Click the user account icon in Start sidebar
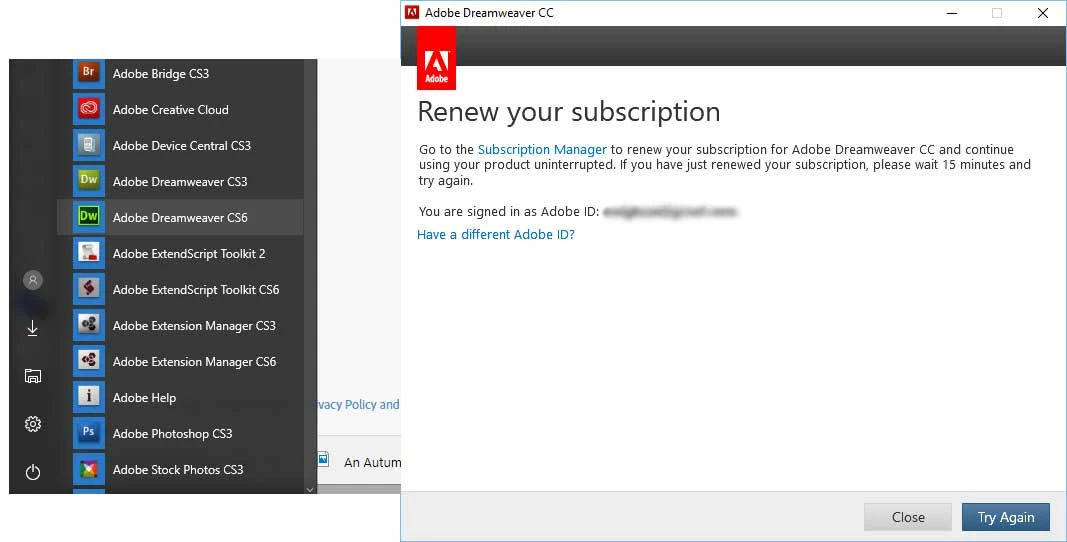This screenshot has width=1067, height=542. (33, 280)
